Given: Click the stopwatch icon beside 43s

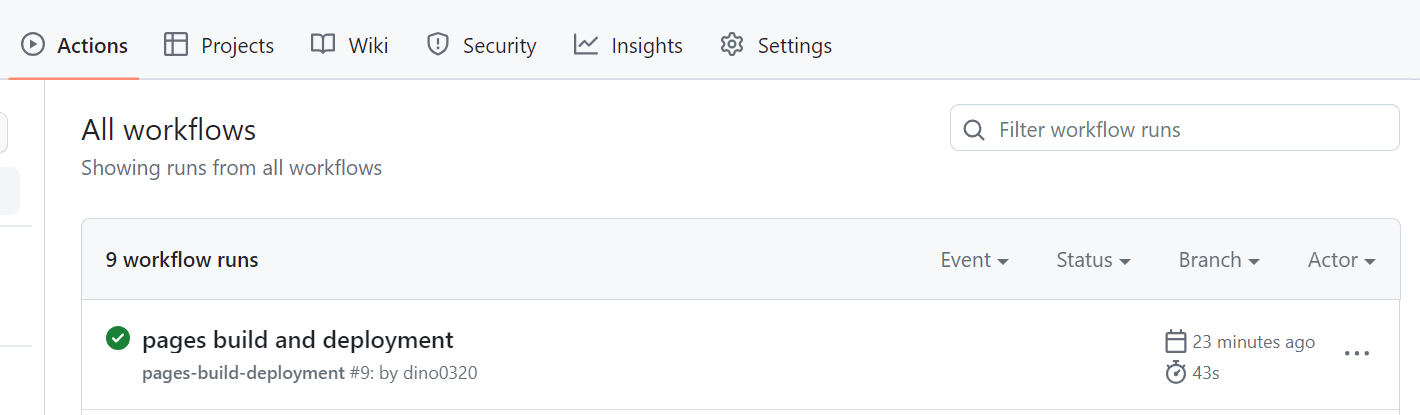Looking at the screenshot, I should 1176,373.
